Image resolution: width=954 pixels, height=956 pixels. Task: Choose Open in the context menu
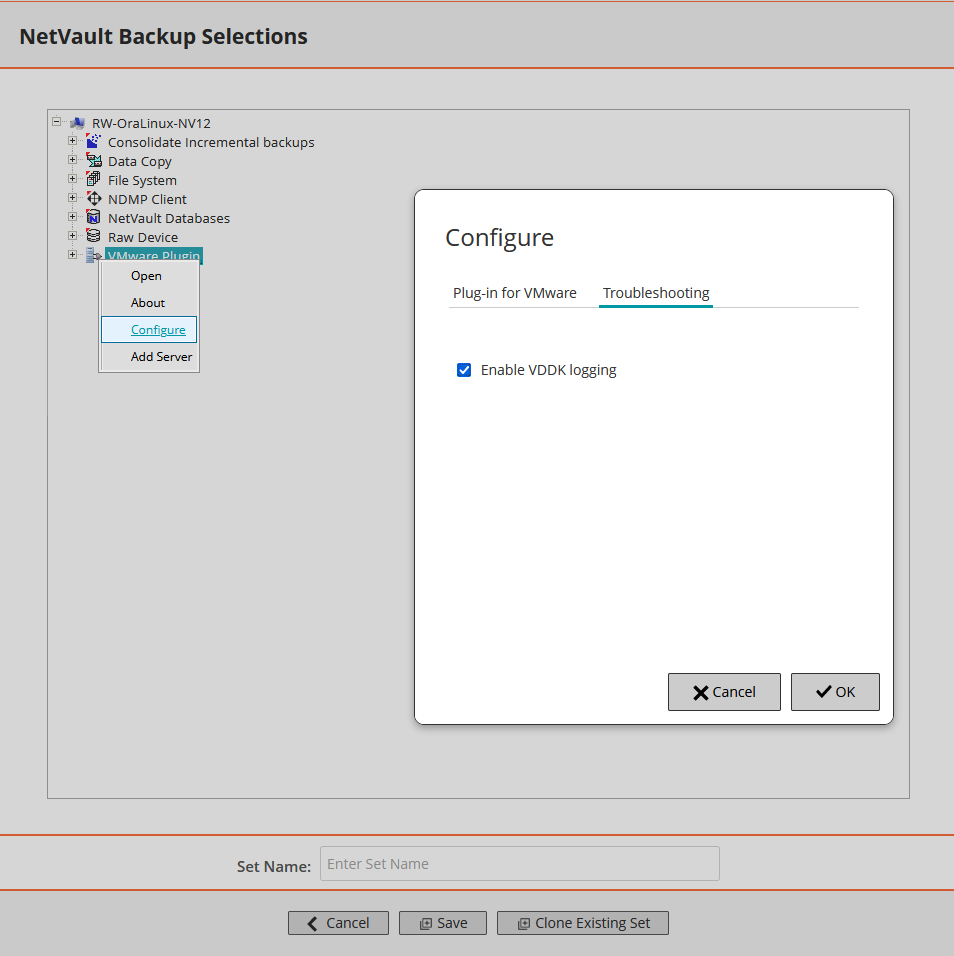pyautogui.click(x=146, y=276)
